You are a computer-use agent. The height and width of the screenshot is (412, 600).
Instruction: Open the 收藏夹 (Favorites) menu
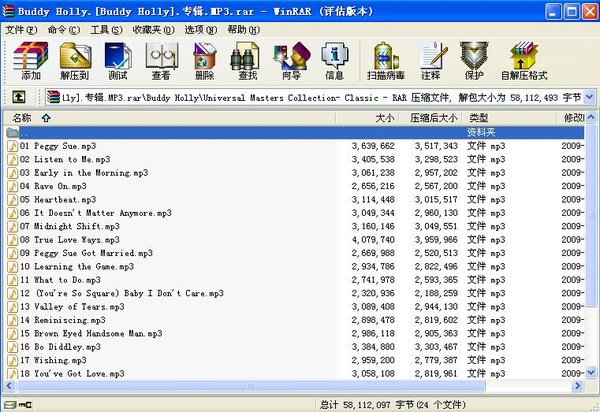(153, 30)
